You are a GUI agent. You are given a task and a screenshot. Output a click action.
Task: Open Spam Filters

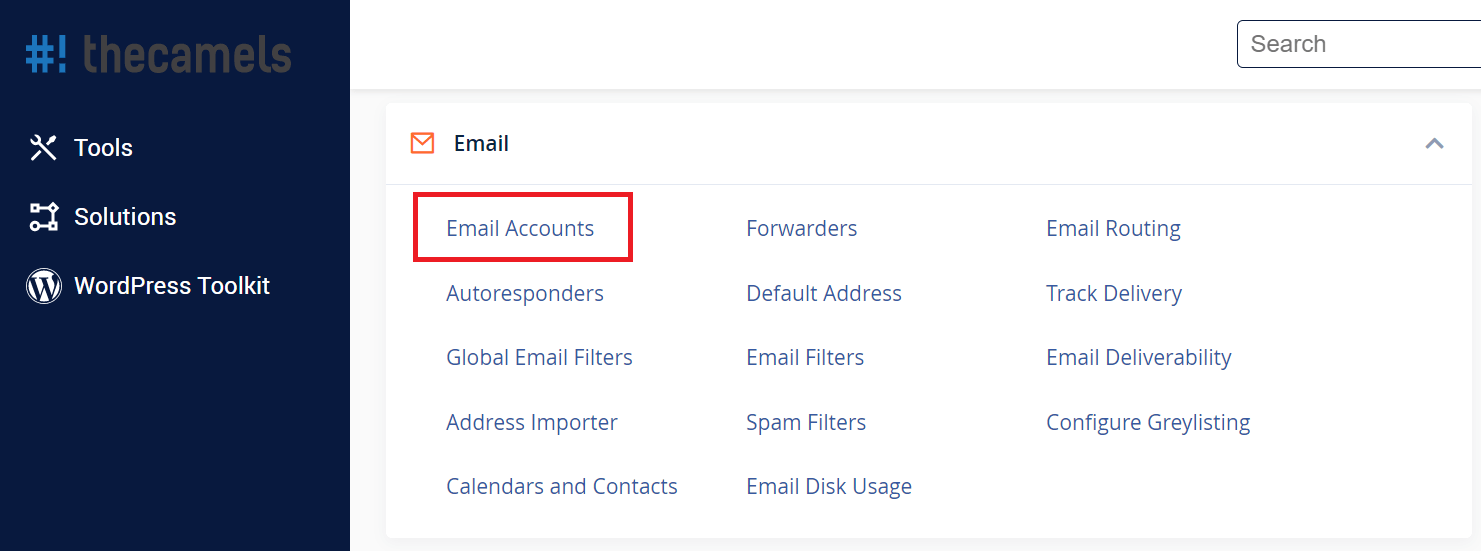coord(806,422)
